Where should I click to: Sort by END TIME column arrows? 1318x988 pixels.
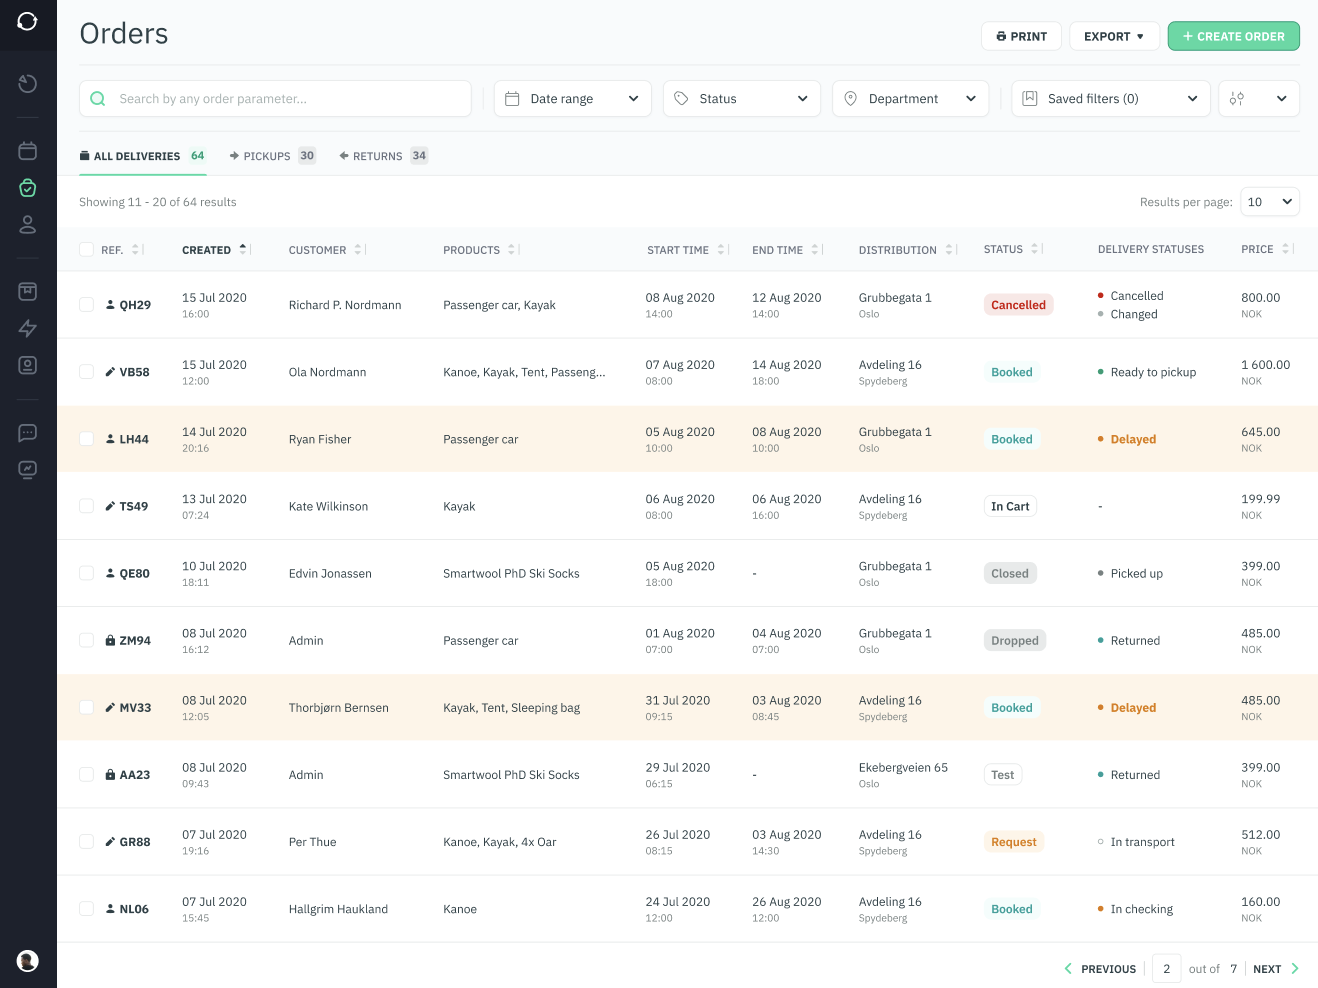[x=816, y=250]
